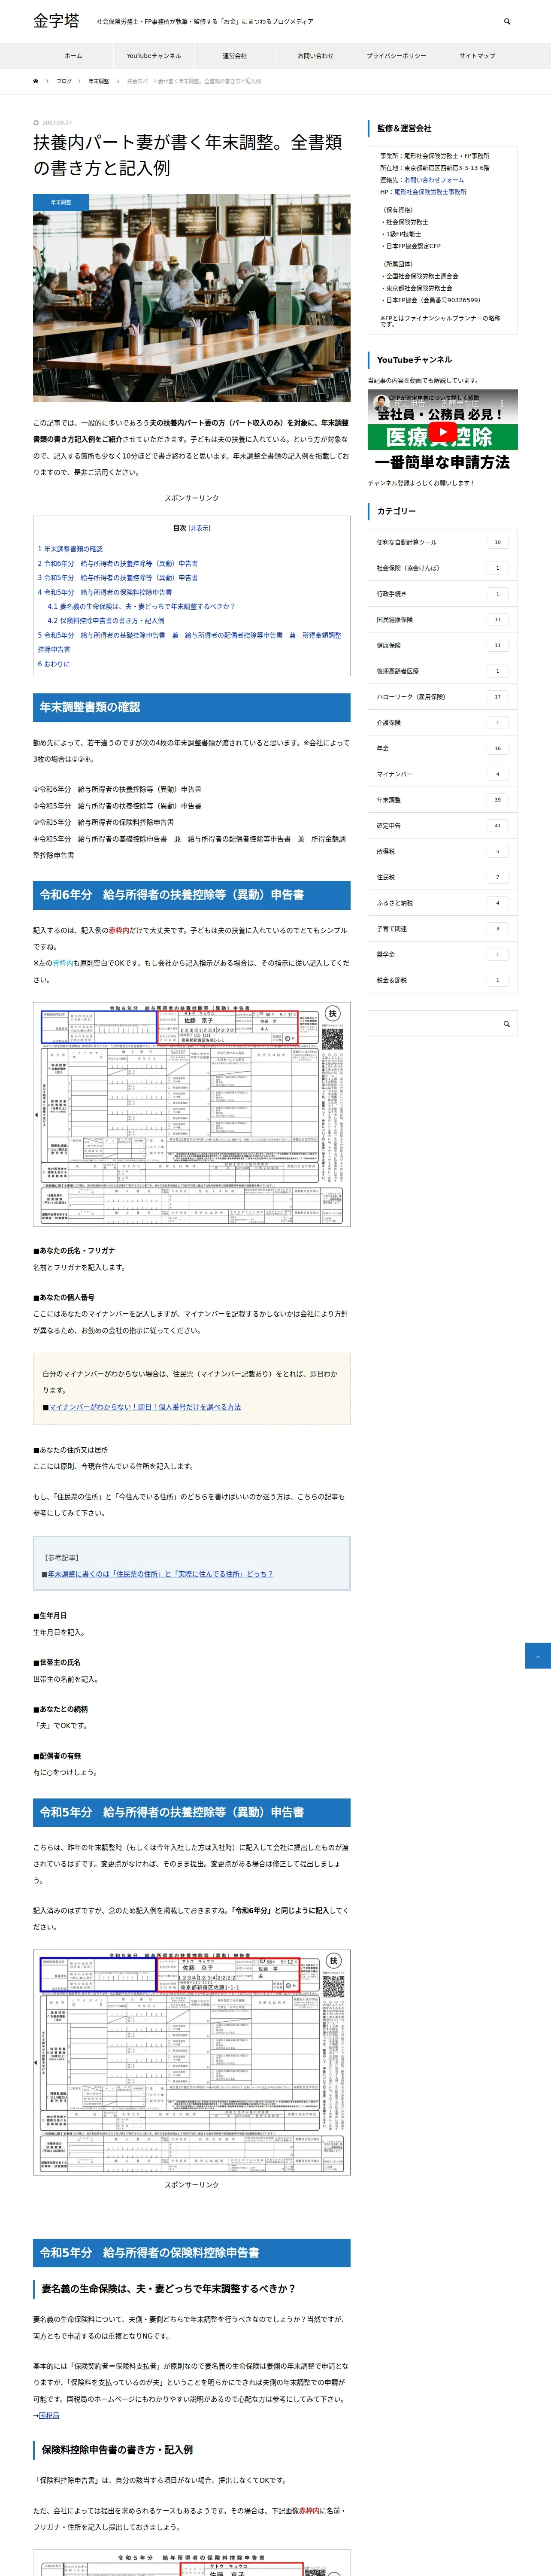Click the home icon in breadcrumb
This screenshot has height=2576, width=551.
(x=36, y=81)
